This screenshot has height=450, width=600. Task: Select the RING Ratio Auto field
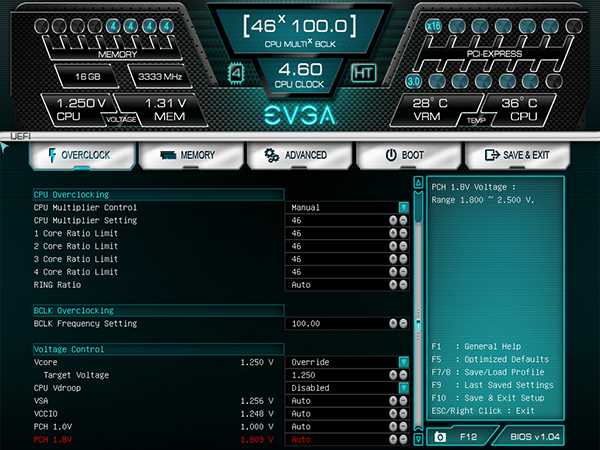[347, 285]
